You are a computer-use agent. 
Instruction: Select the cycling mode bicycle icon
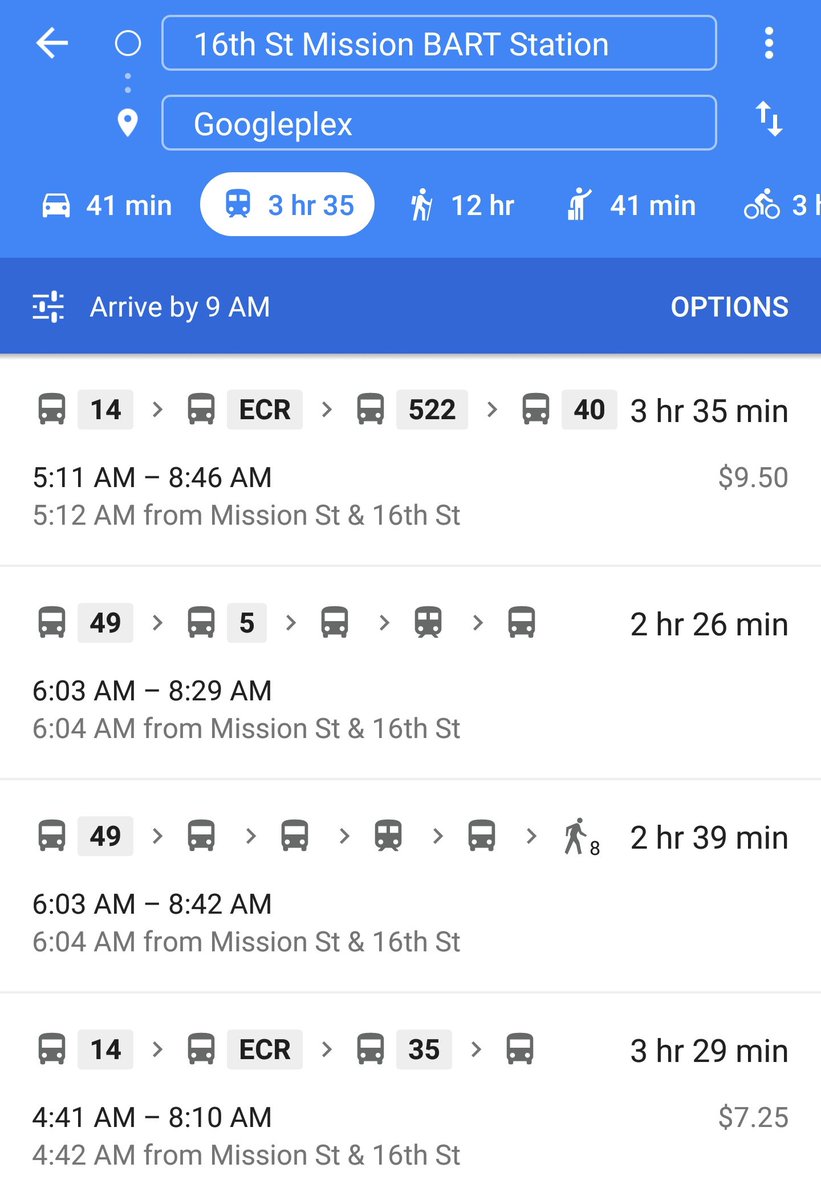pyautogui.click(x=762, y=206)
